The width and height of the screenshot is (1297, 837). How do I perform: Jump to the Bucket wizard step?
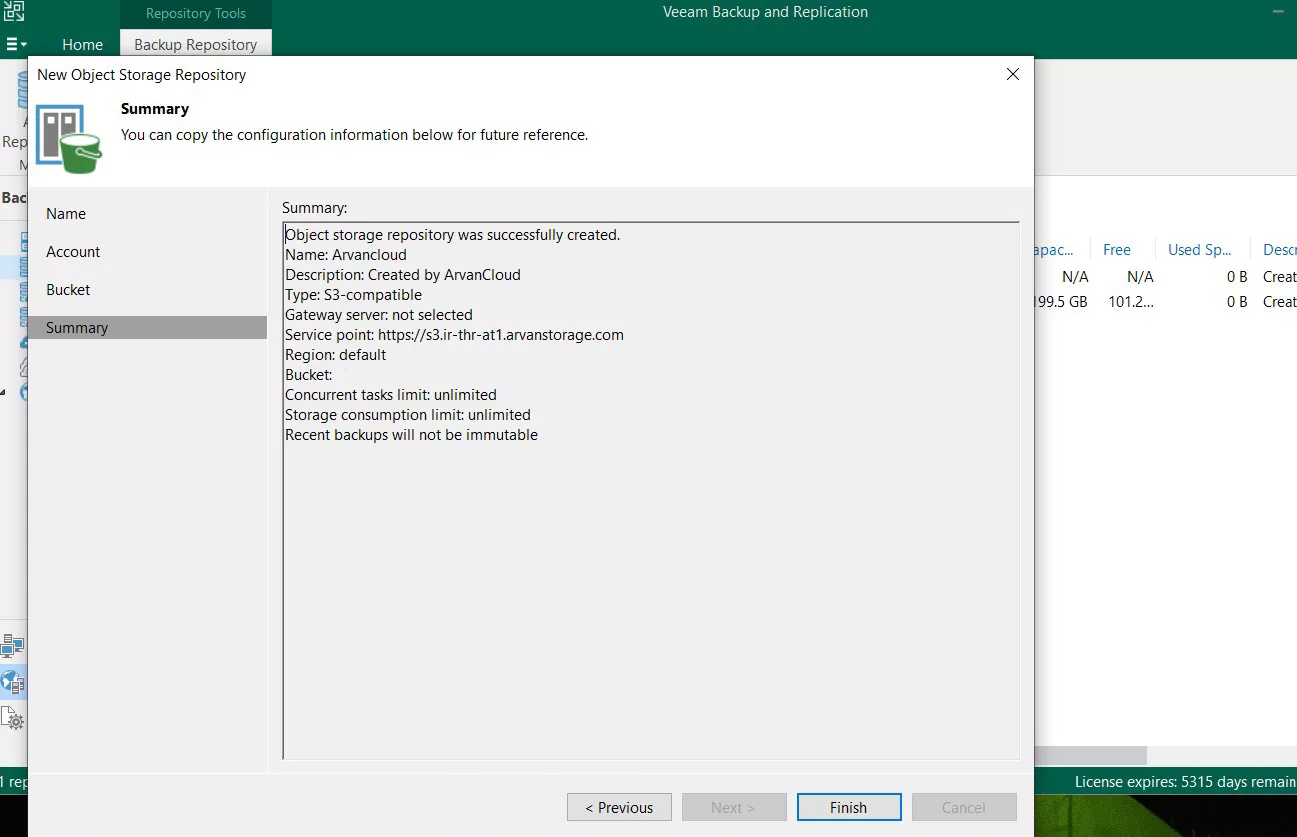tap(68, 290)
